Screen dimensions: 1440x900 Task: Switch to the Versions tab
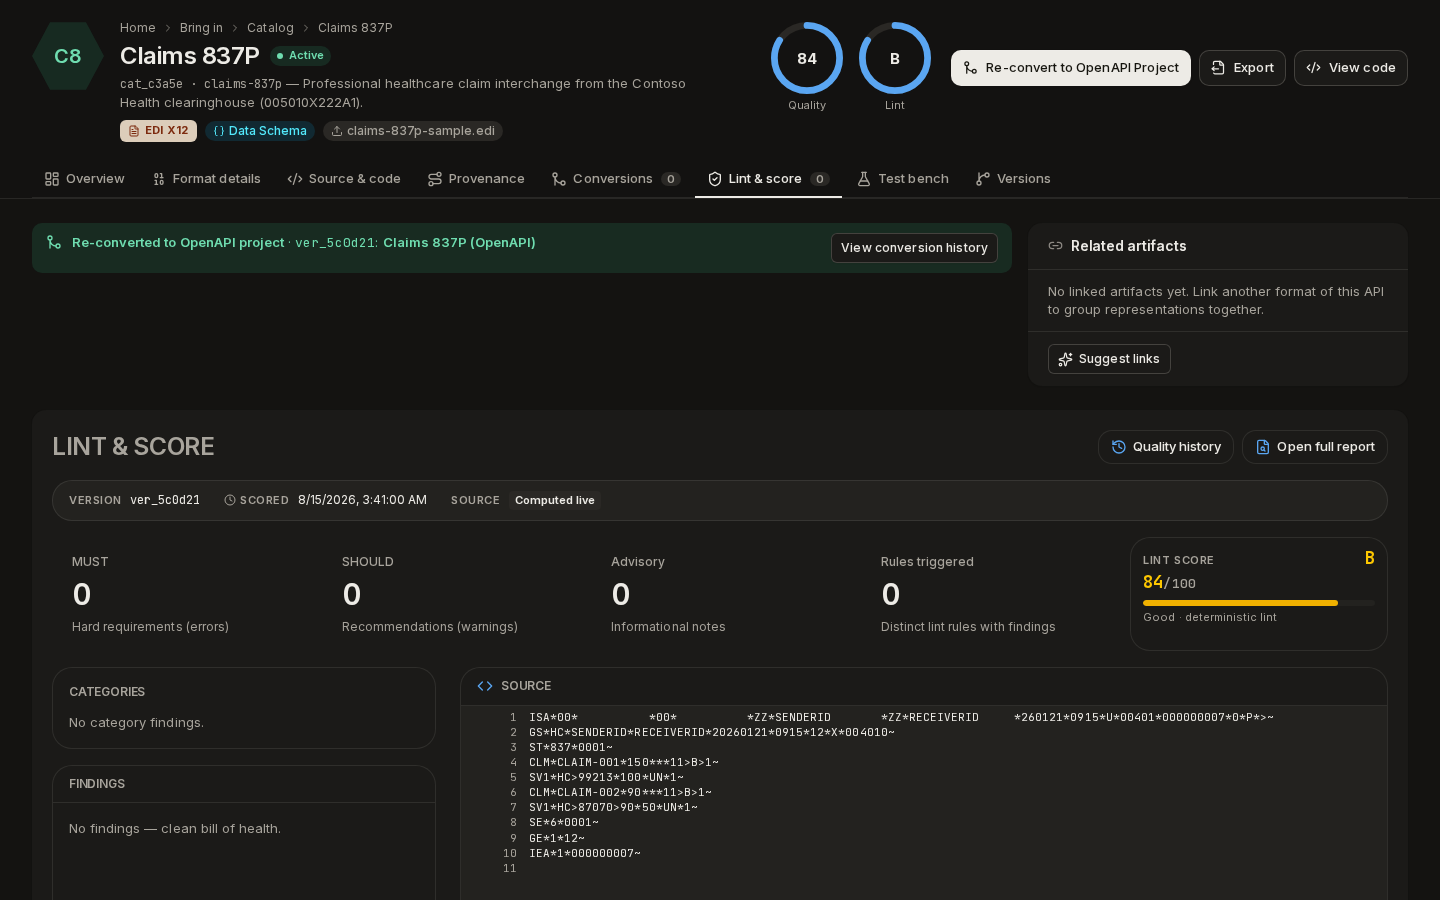[x=1013, y=179]
